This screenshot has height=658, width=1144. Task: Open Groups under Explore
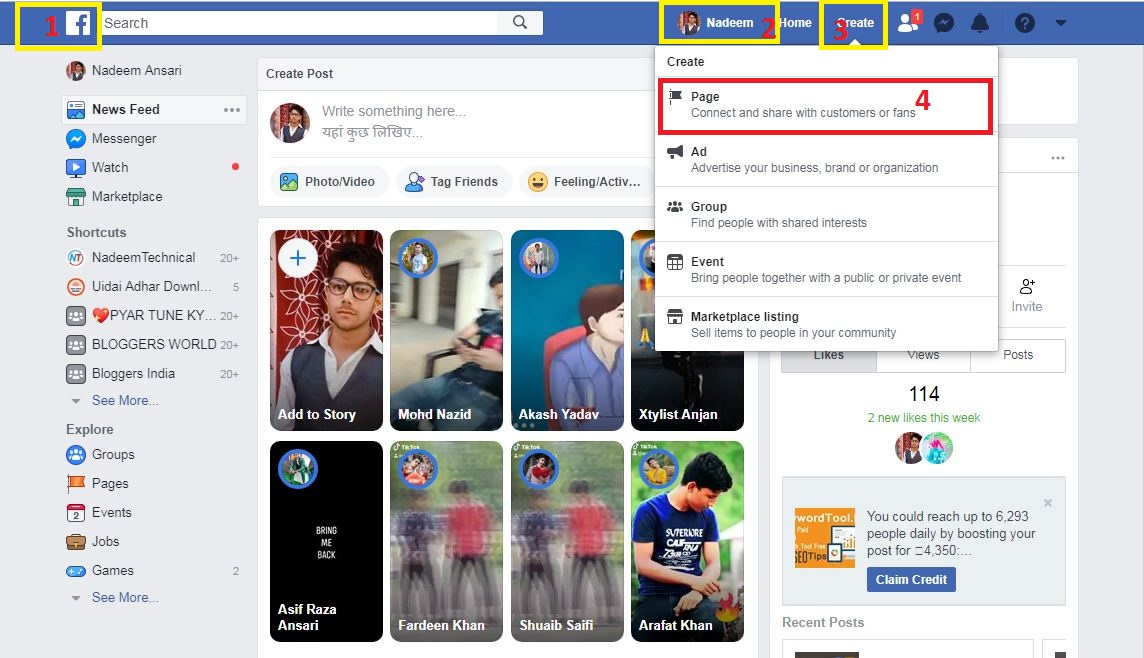pos(101,454)
